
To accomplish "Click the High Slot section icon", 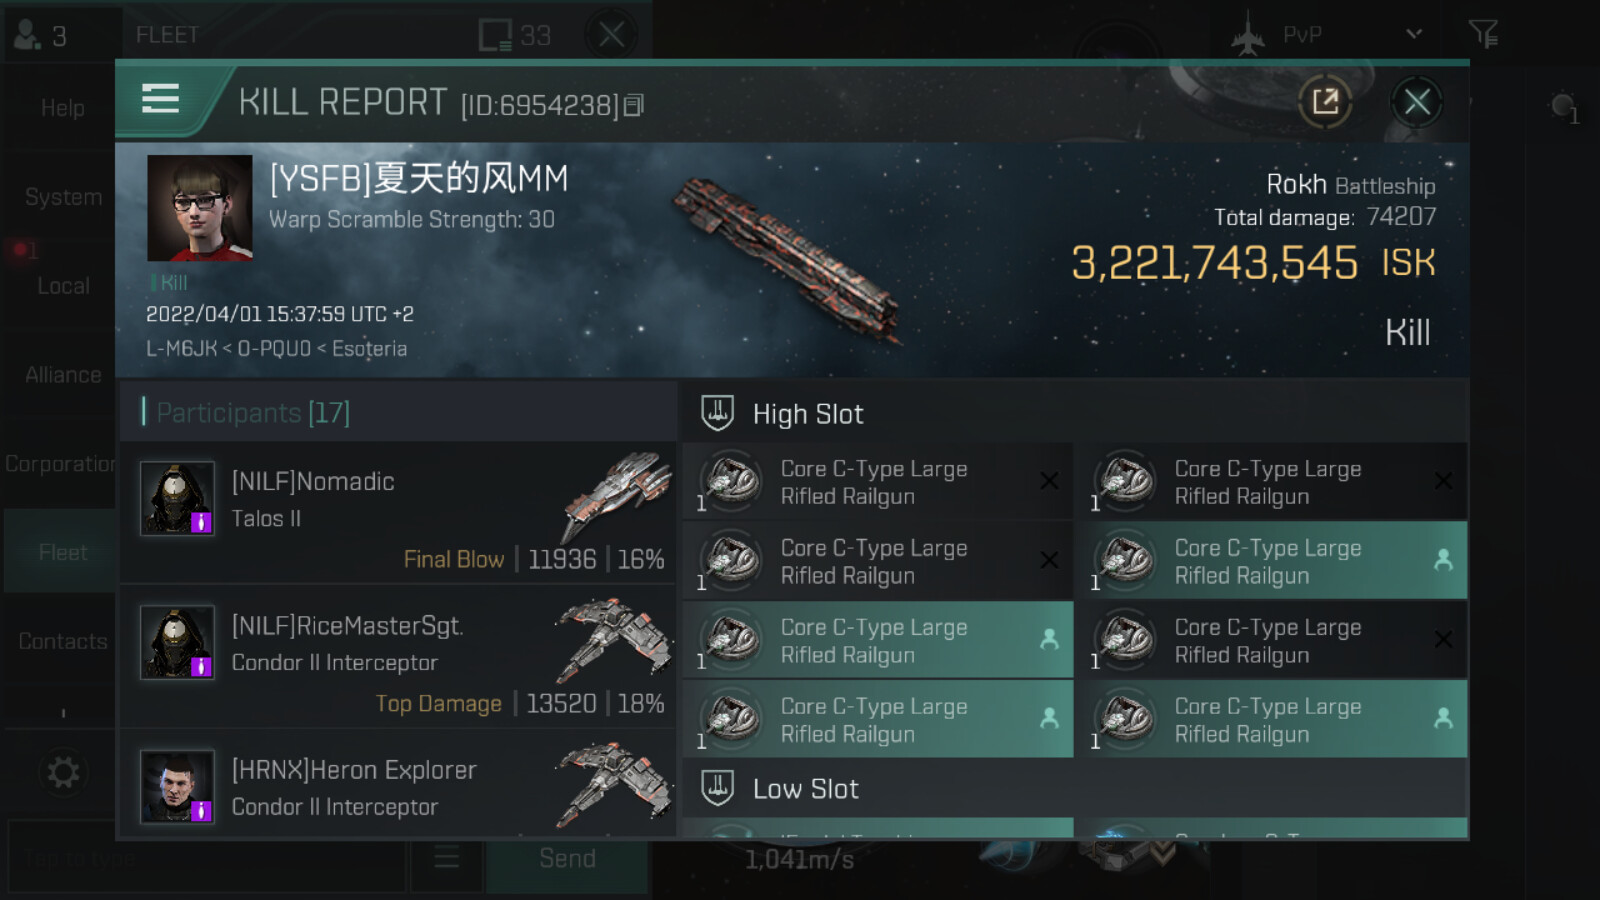I will coord(717,413).
